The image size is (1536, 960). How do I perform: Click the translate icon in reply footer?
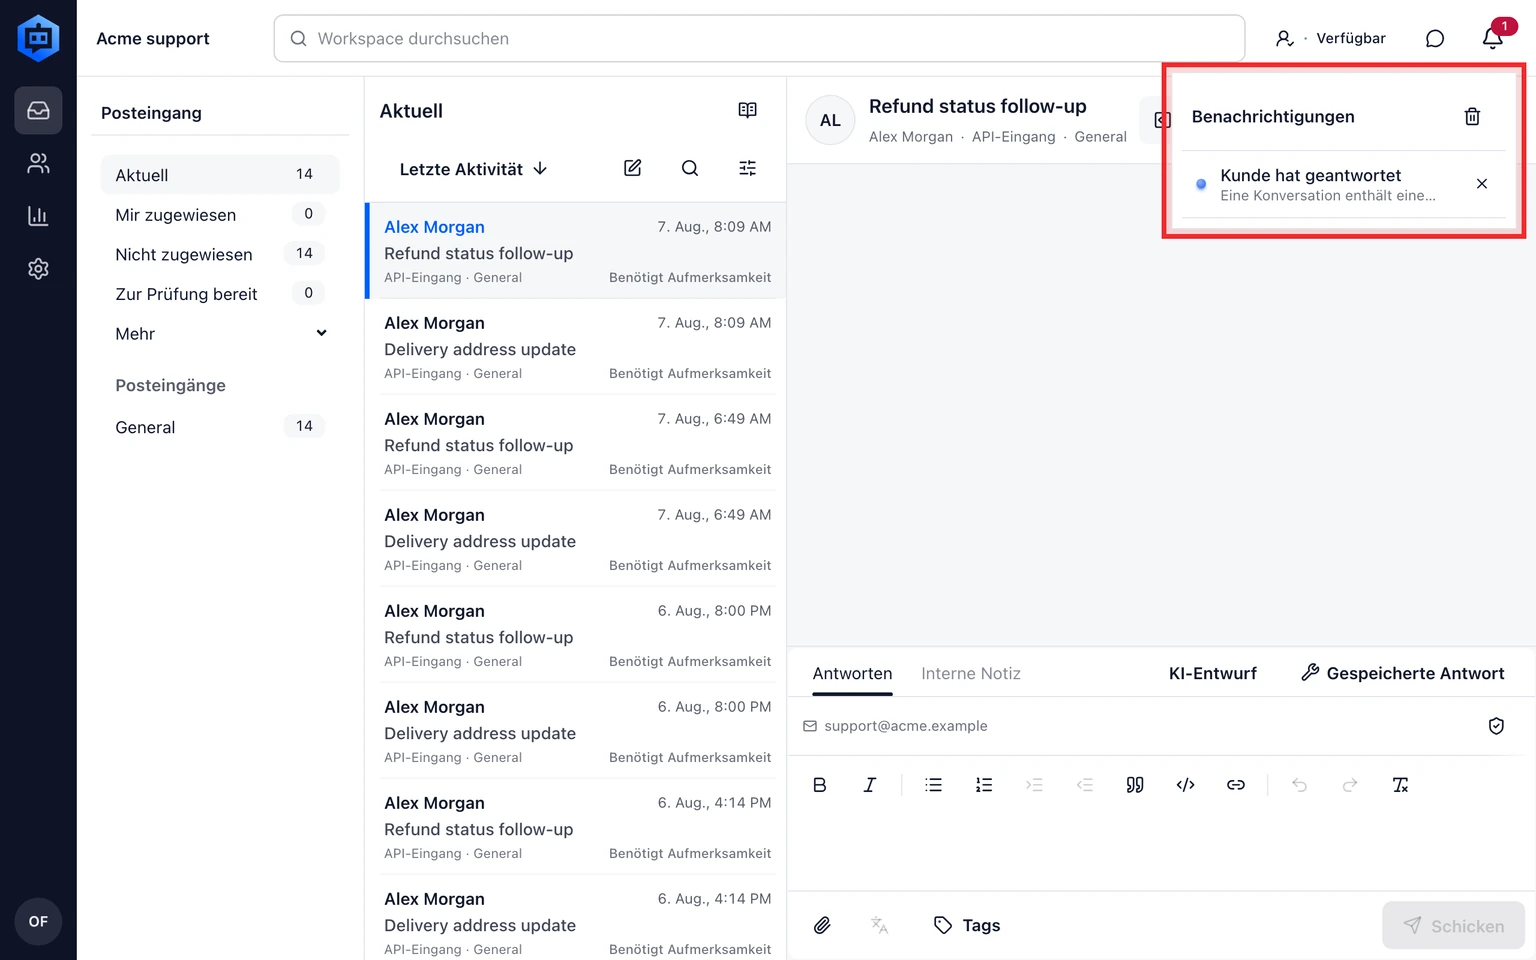(x=880, y=925)
